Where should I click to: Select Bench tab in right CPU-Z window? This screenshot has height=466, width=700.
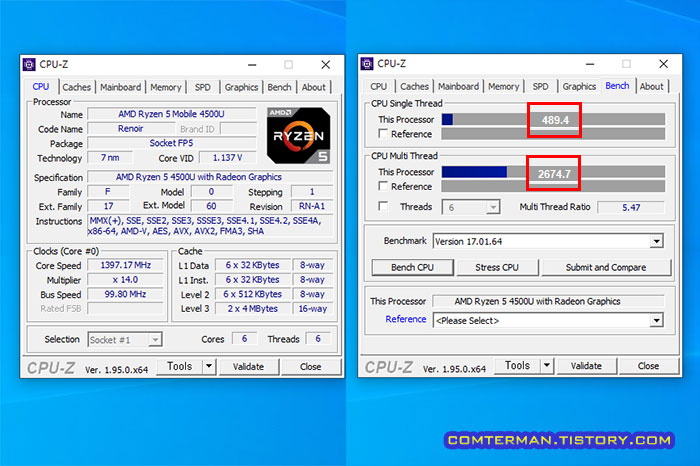pos(617,86)
